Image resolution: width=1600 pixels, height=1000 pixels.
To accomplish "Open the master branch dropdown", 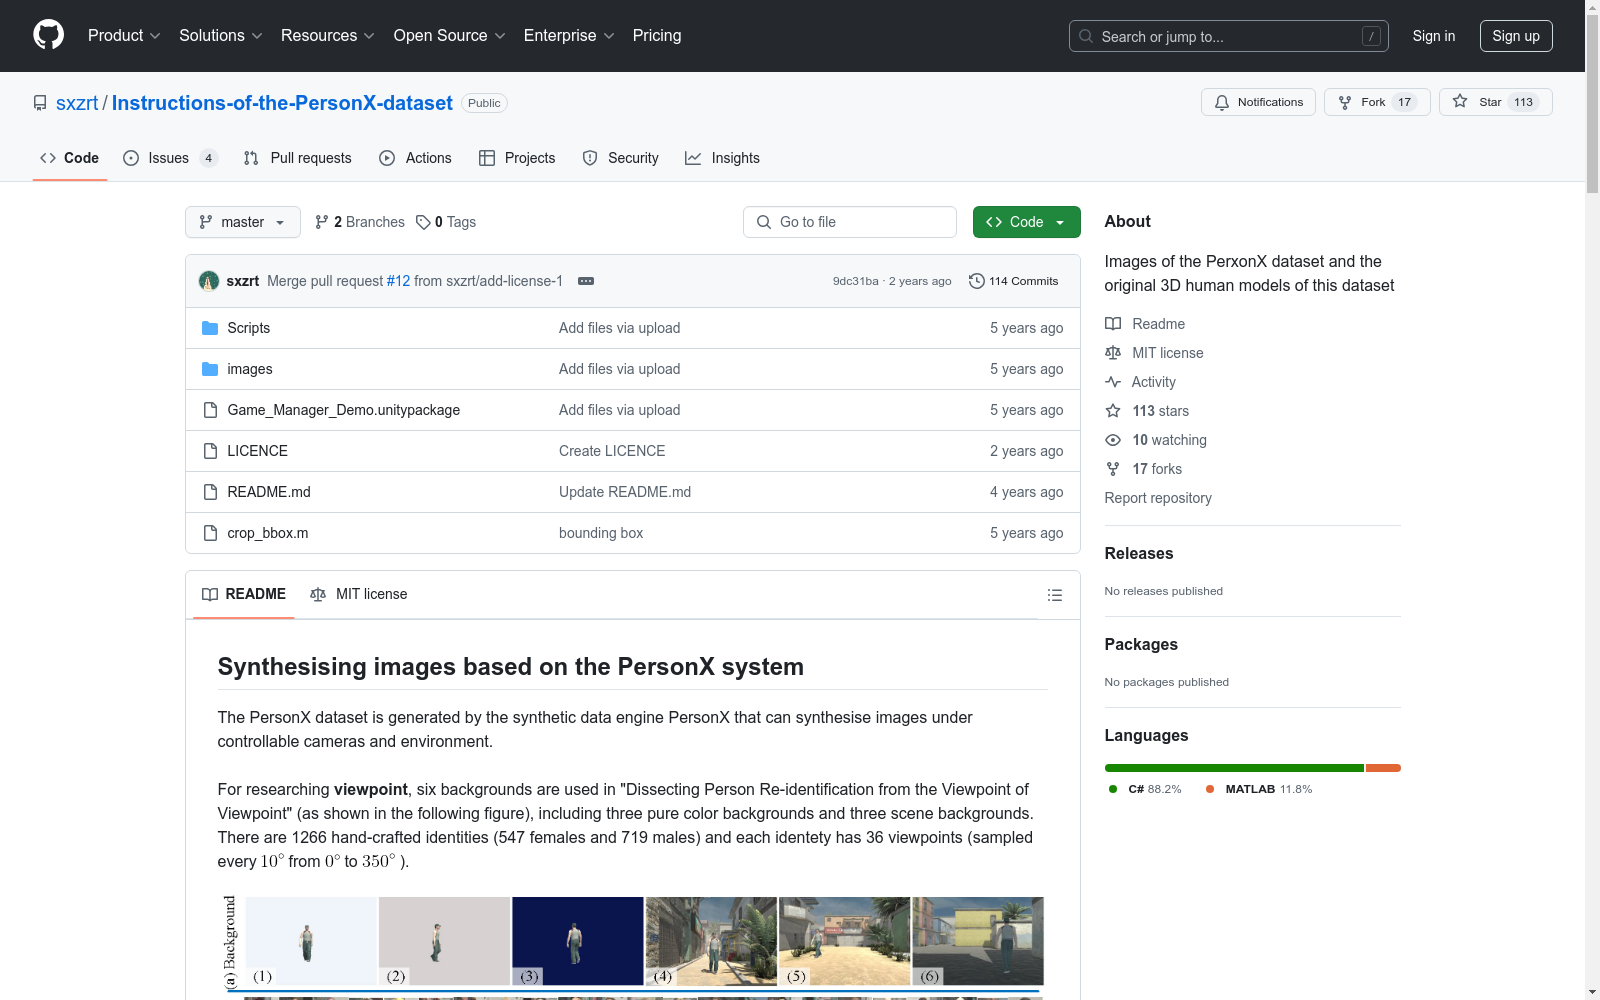I will pyautogui.click(x=243, y=222).
